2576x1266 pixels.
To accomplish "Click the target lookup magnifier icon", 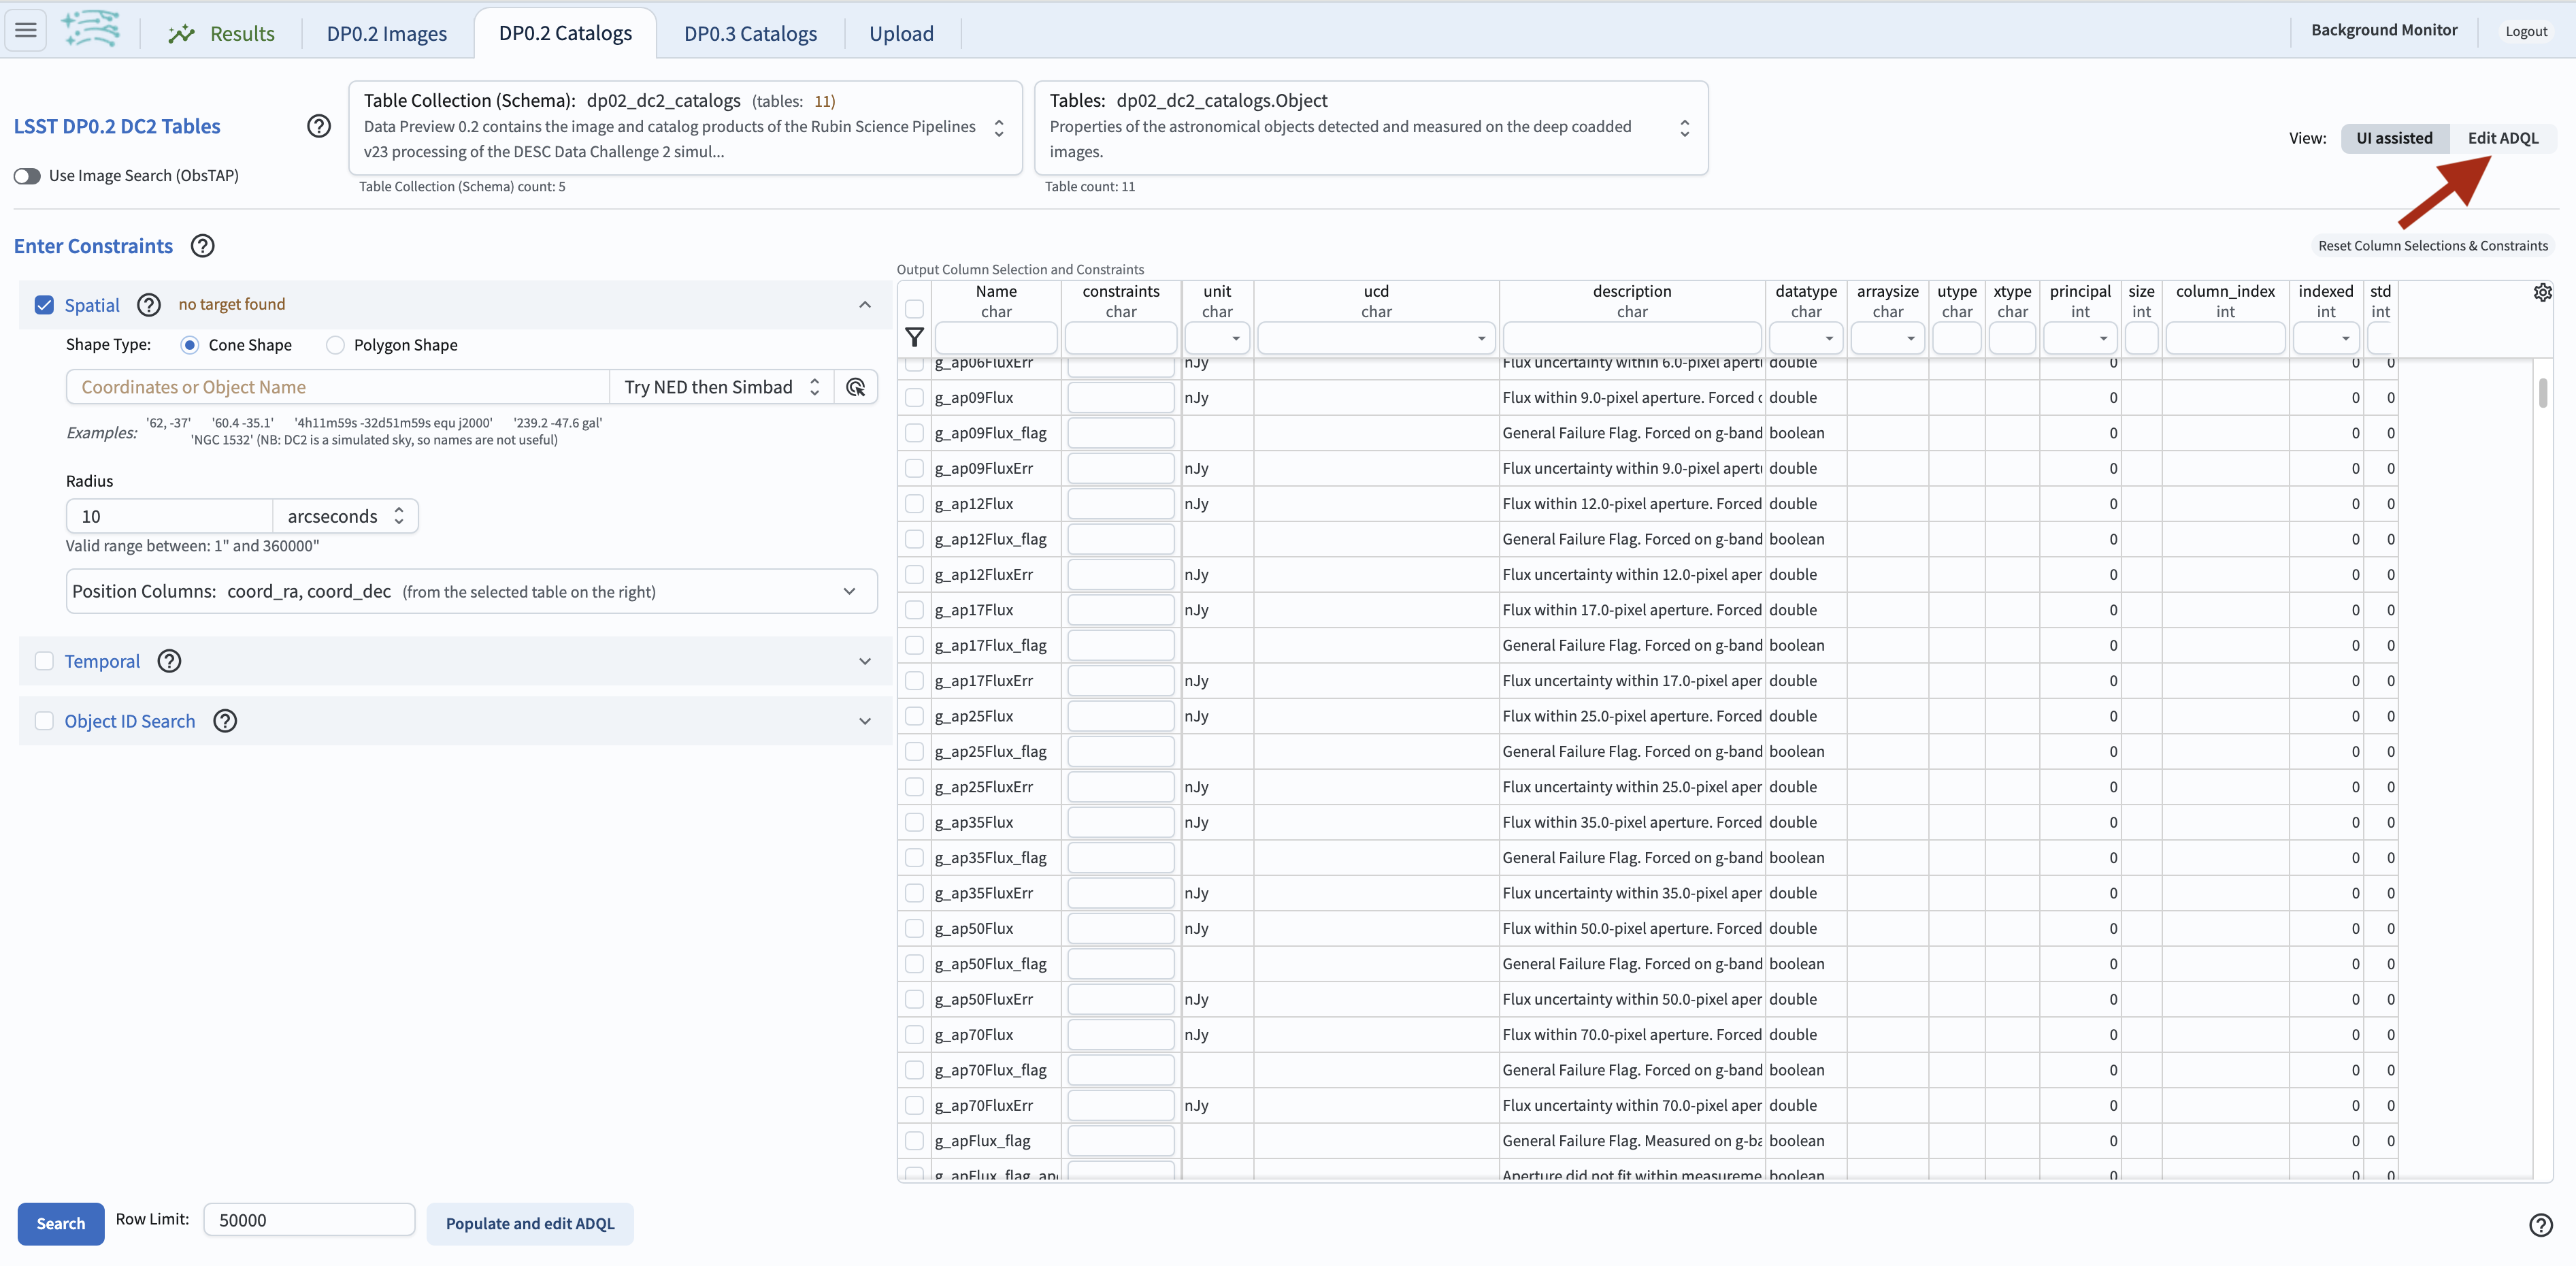I will tap(856, 387).
